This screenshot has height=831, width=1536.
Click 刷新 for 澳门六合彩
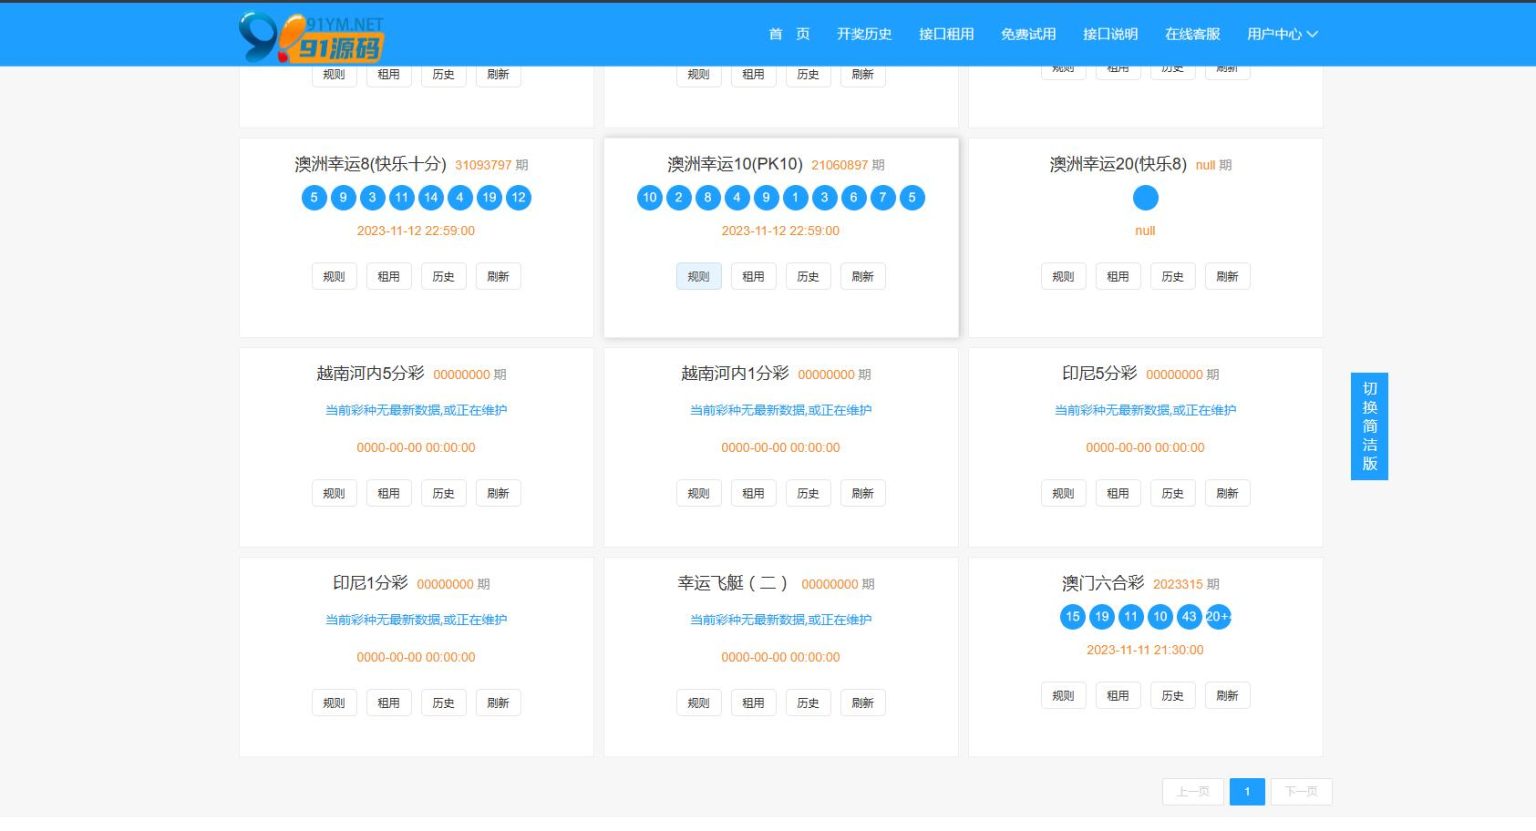(x=1227, y=696)
